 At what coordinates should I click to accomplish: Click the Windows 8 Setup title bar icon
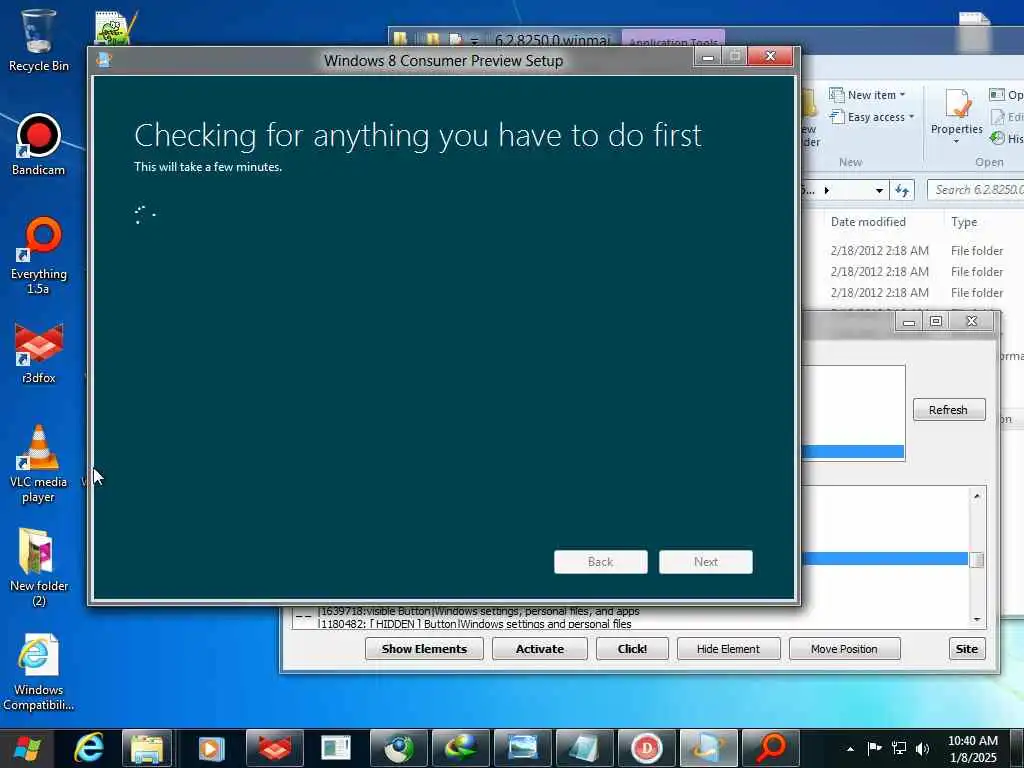tap(104, 60)
